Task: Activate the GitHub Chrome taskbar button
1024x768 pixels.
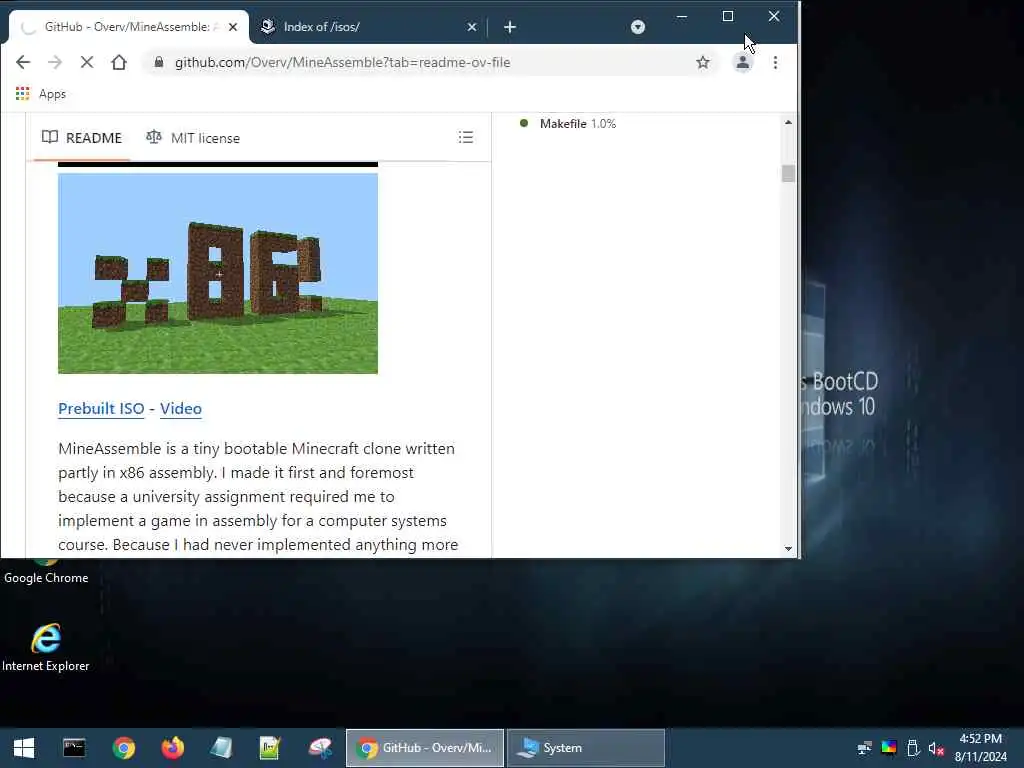Action: click(x=424, y=748)
